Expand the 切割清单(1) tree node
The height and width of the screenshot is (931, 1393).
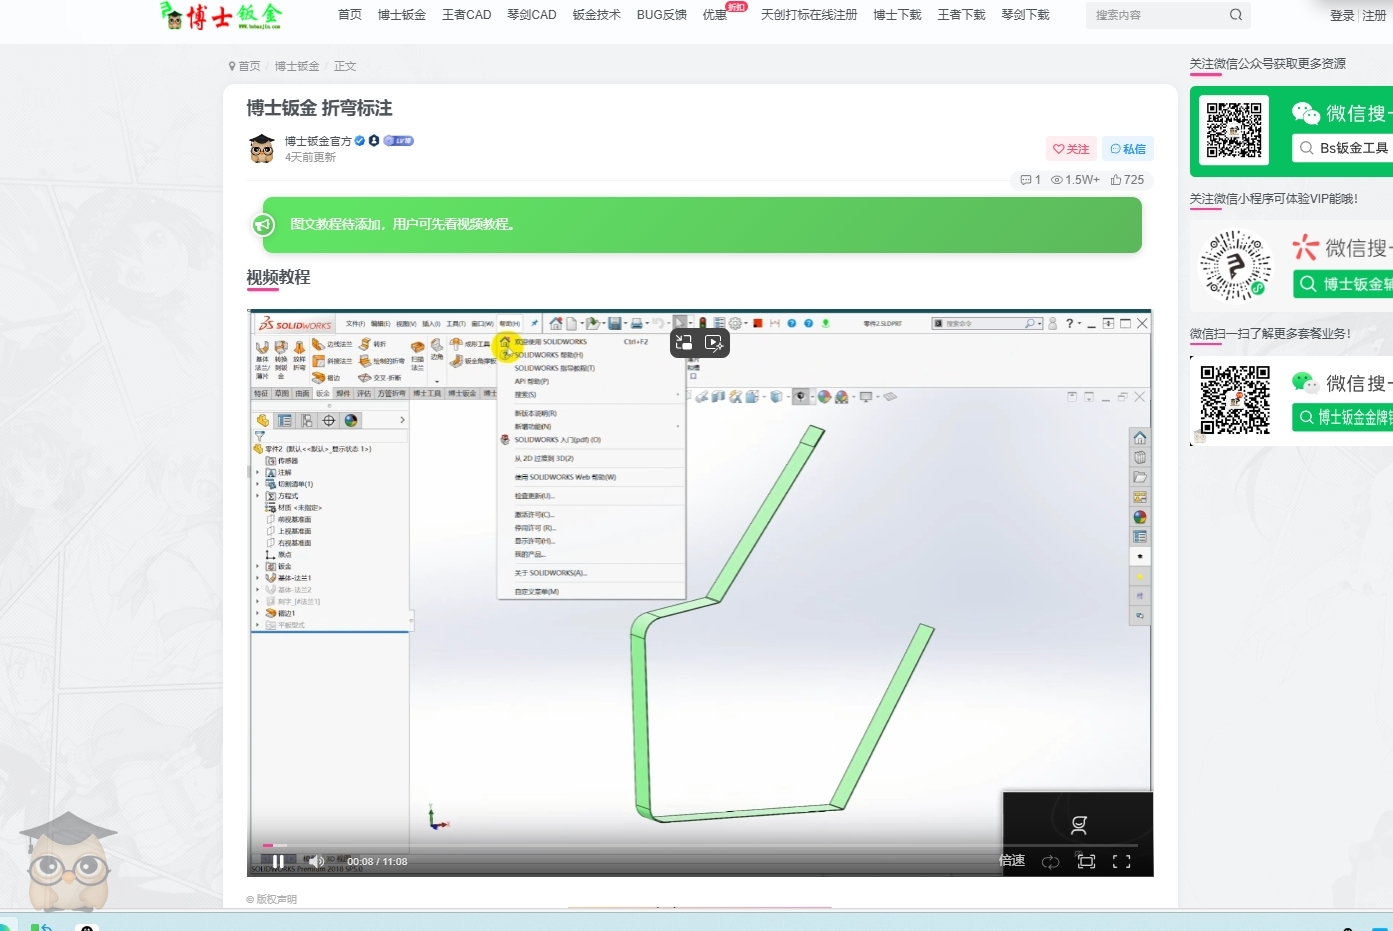click(x=258, y=484)
